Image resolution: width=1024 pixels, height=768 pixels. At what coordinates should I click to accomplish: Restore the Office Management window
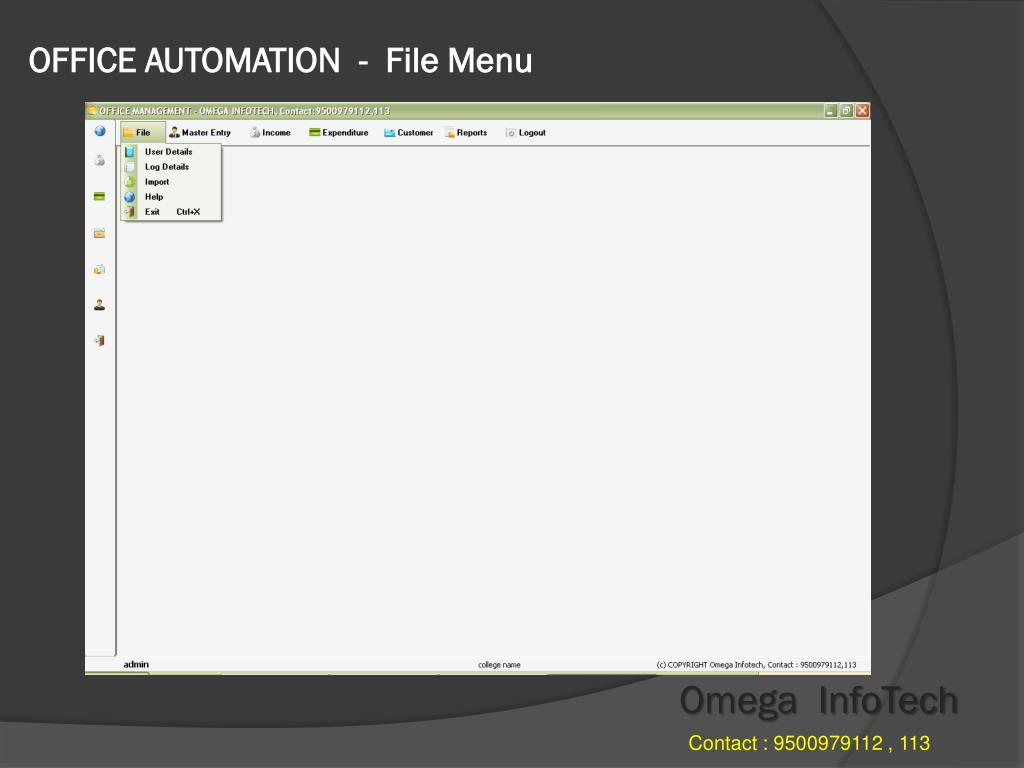[x=846, y=111]
